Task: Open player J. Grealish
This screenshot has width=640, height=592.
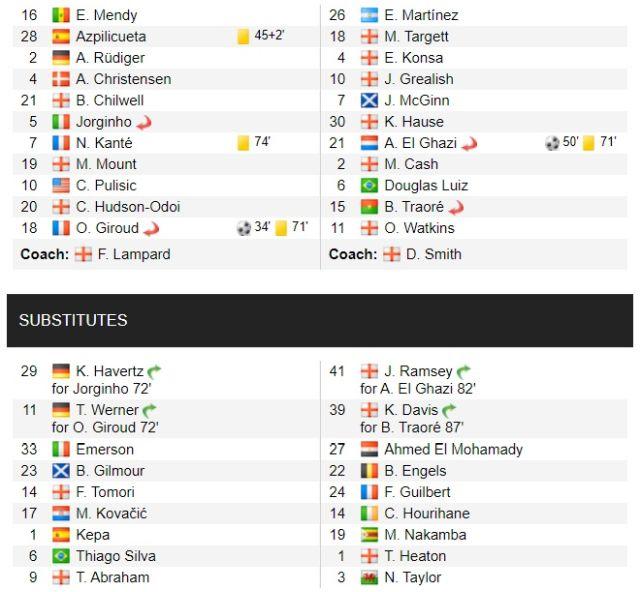Action: 419,79
